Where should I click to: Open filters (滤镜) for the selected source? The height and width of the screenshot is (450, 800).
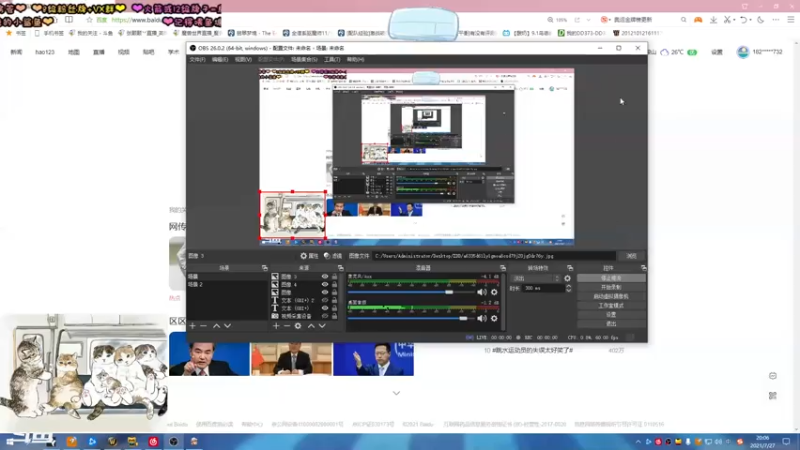pyautogui.click(x=333, y=256)
